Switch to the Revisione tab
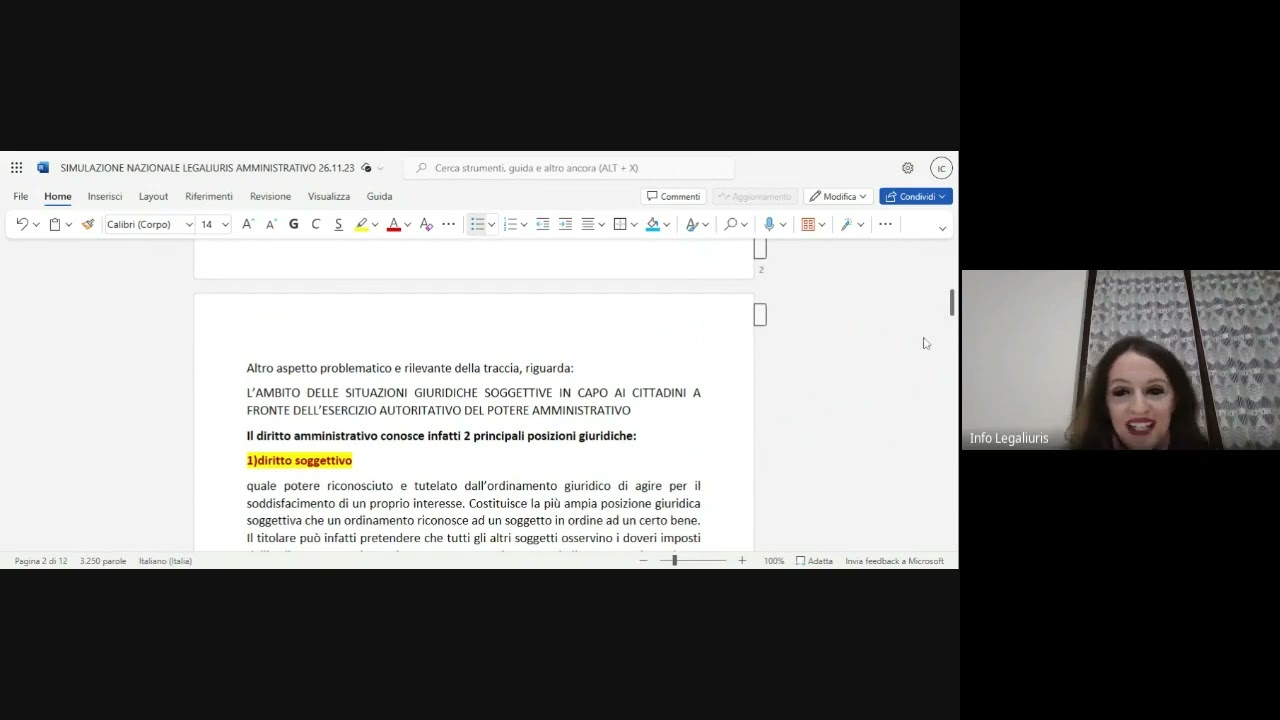Viewport: 1280px width, 720px height. tap(270, 196)
